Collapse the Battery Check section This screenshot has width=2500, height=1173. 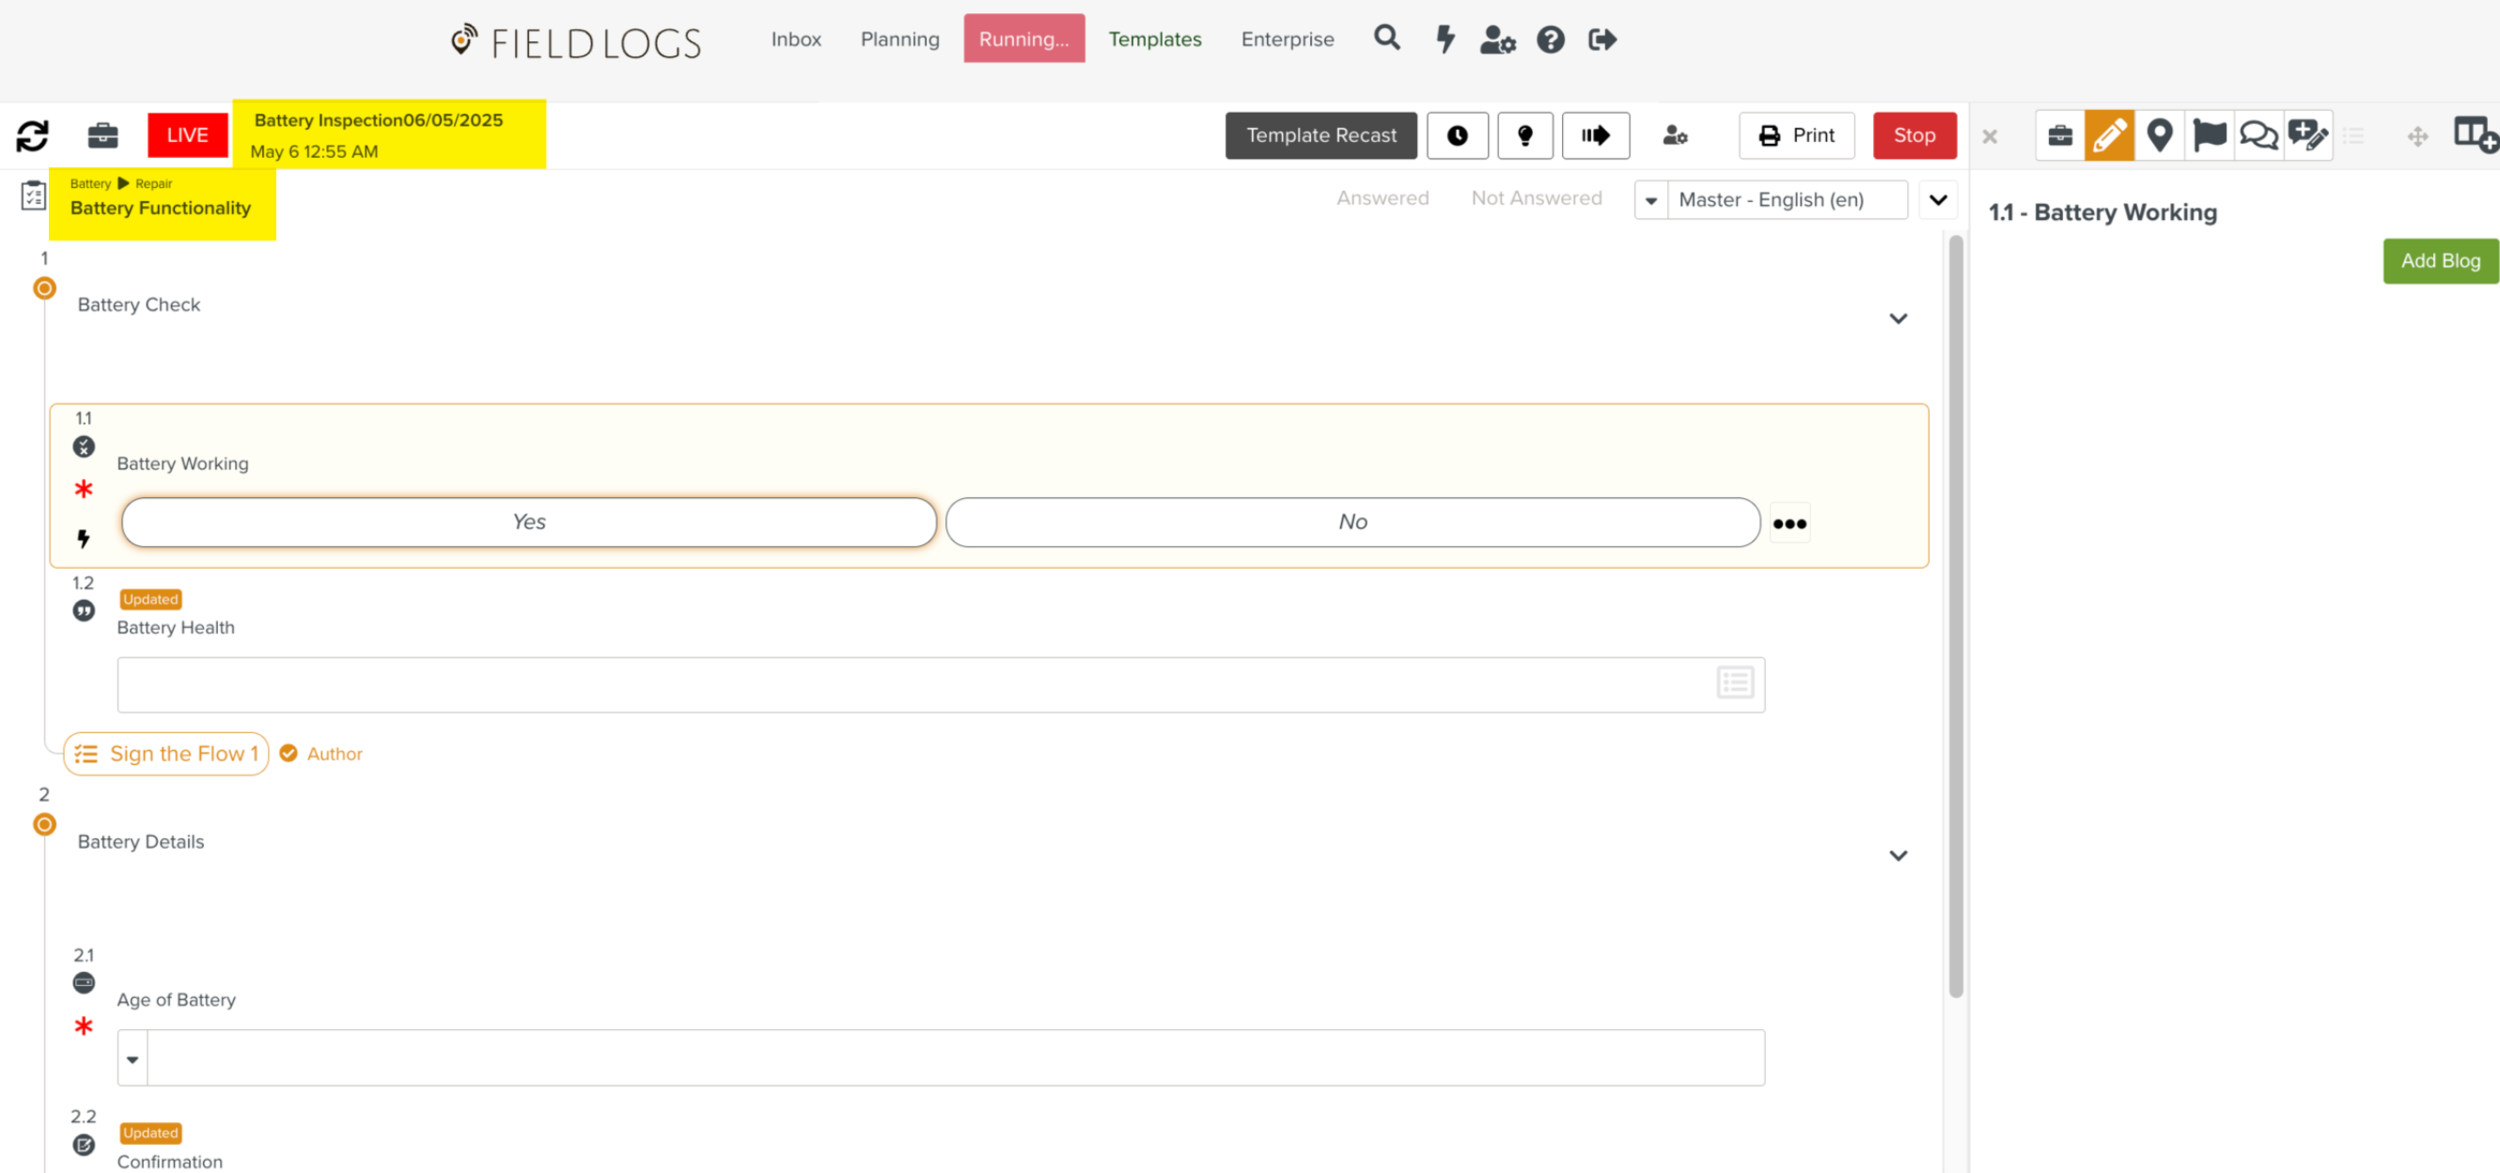click(x=1898, y=318)
